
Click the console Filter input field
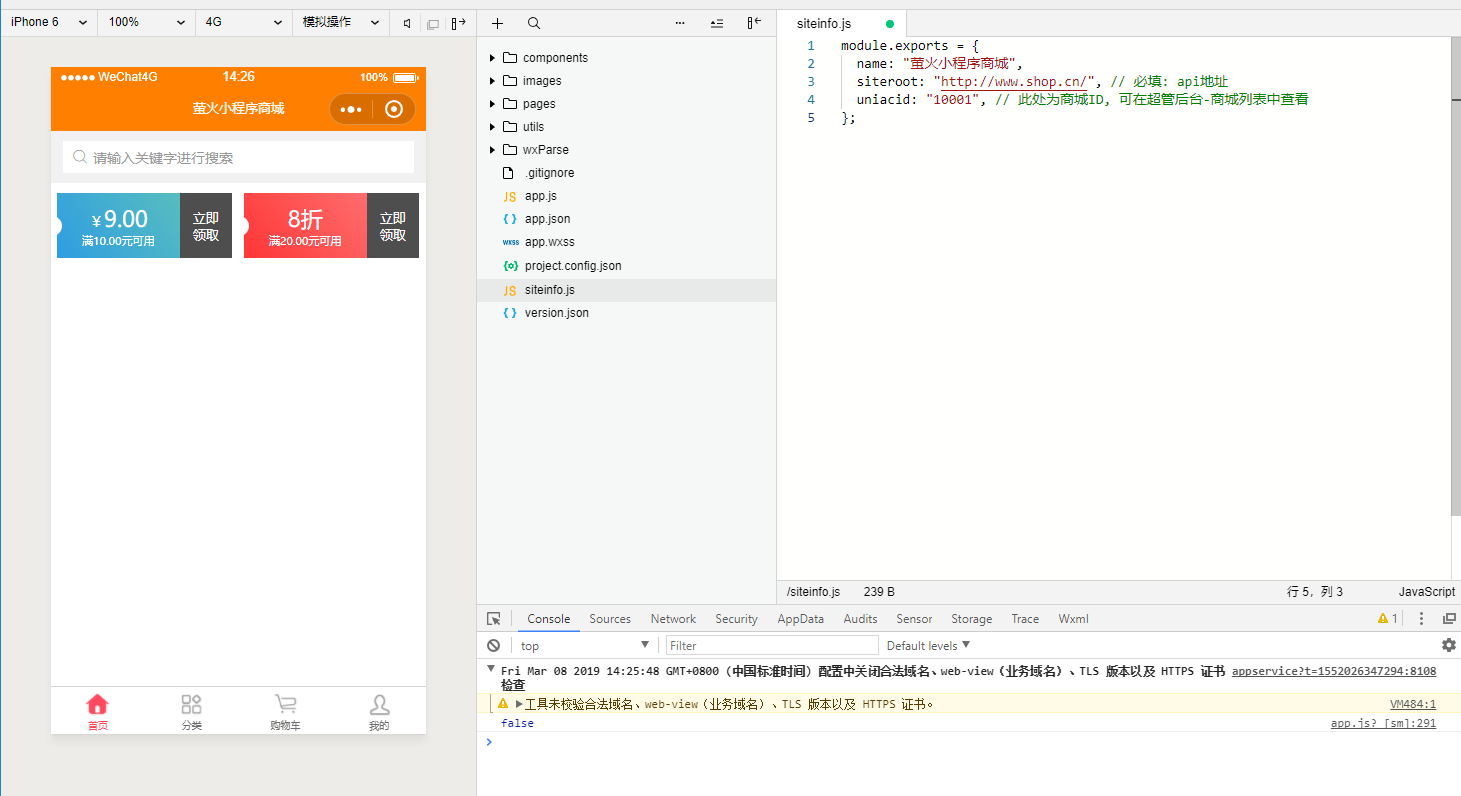(x=772, y=646)
